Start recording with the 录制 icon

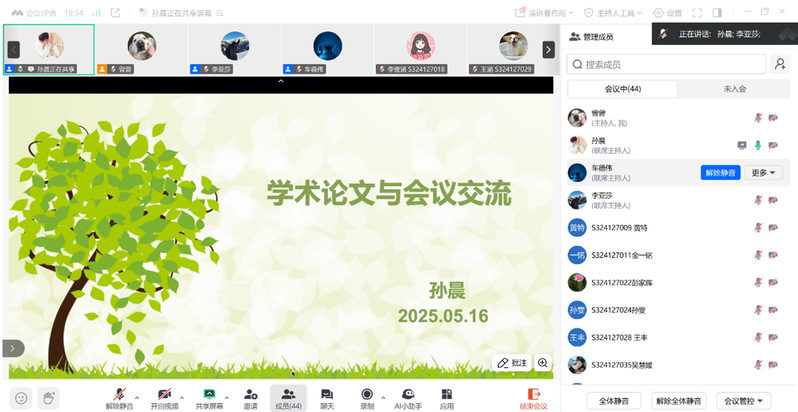click(367, 397)
